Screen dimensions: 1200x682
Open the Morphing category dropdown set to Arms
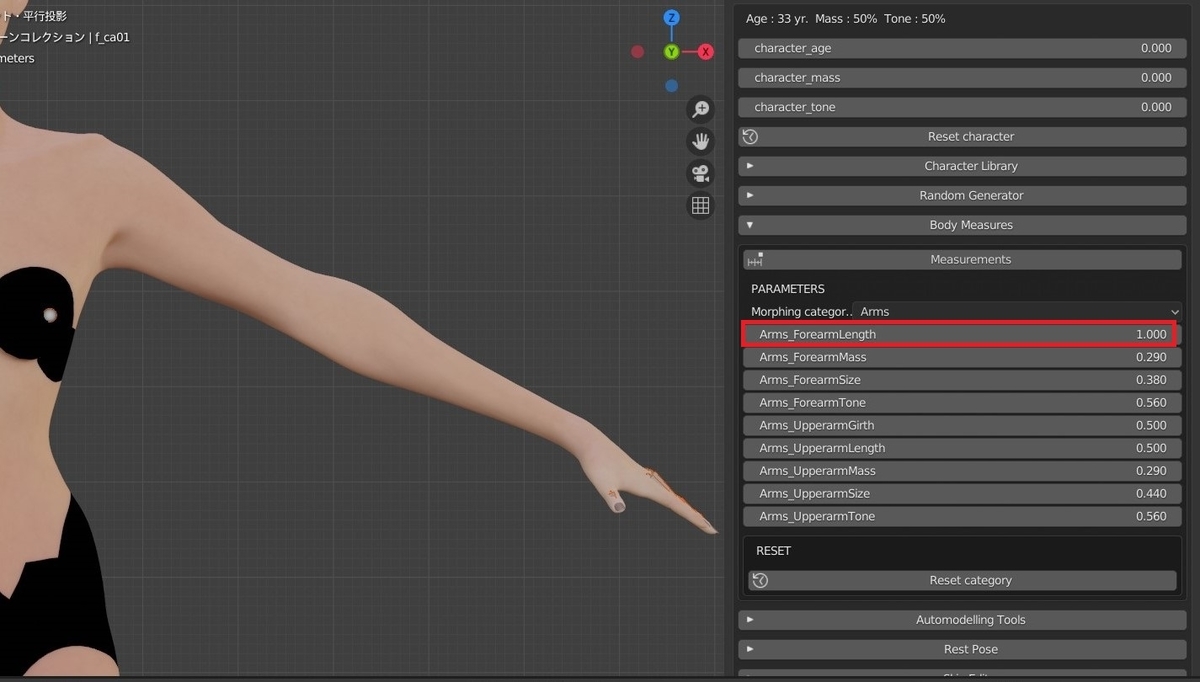click(x=1019, y=312)
